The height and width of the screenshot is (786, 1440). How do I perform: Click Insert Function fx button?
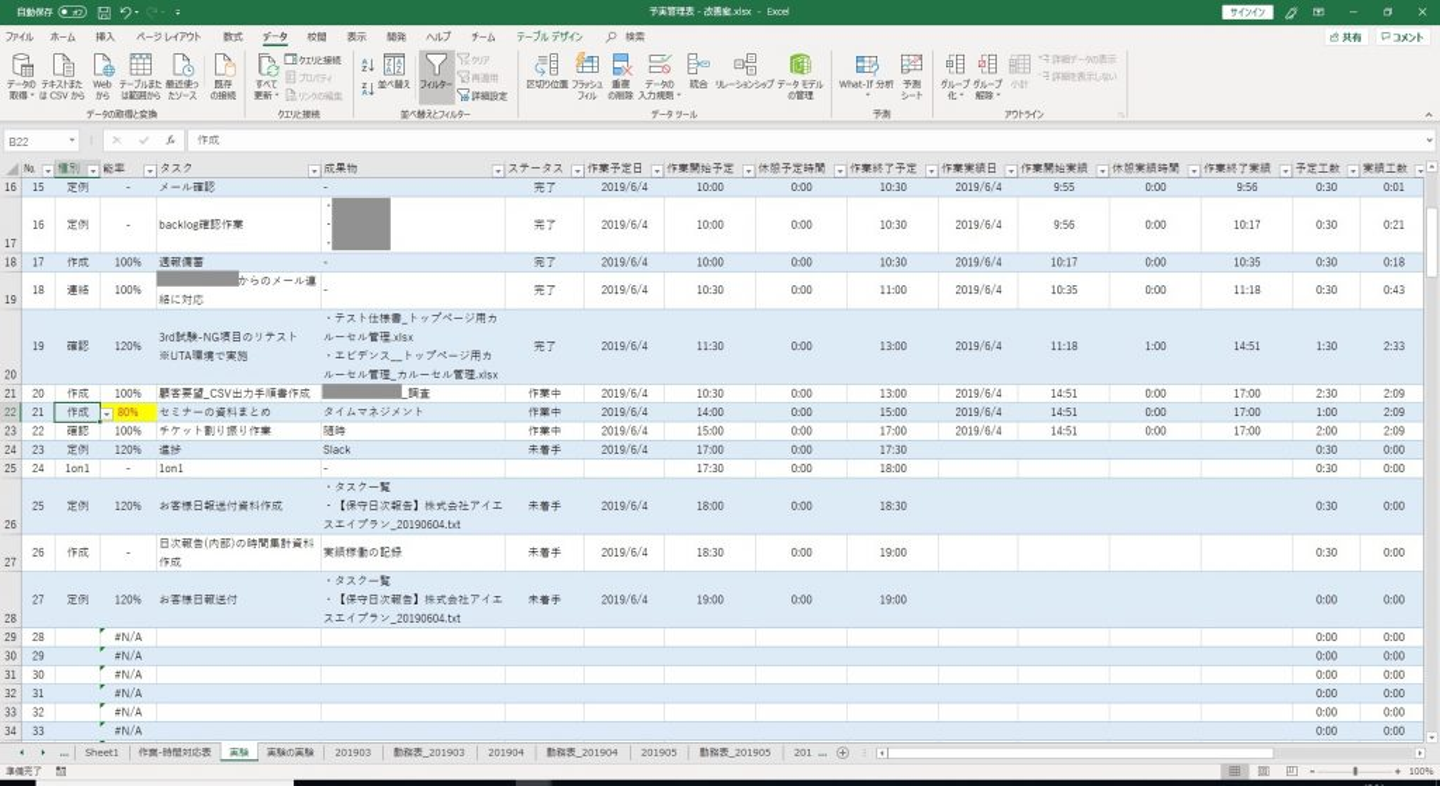pos(171,141)
